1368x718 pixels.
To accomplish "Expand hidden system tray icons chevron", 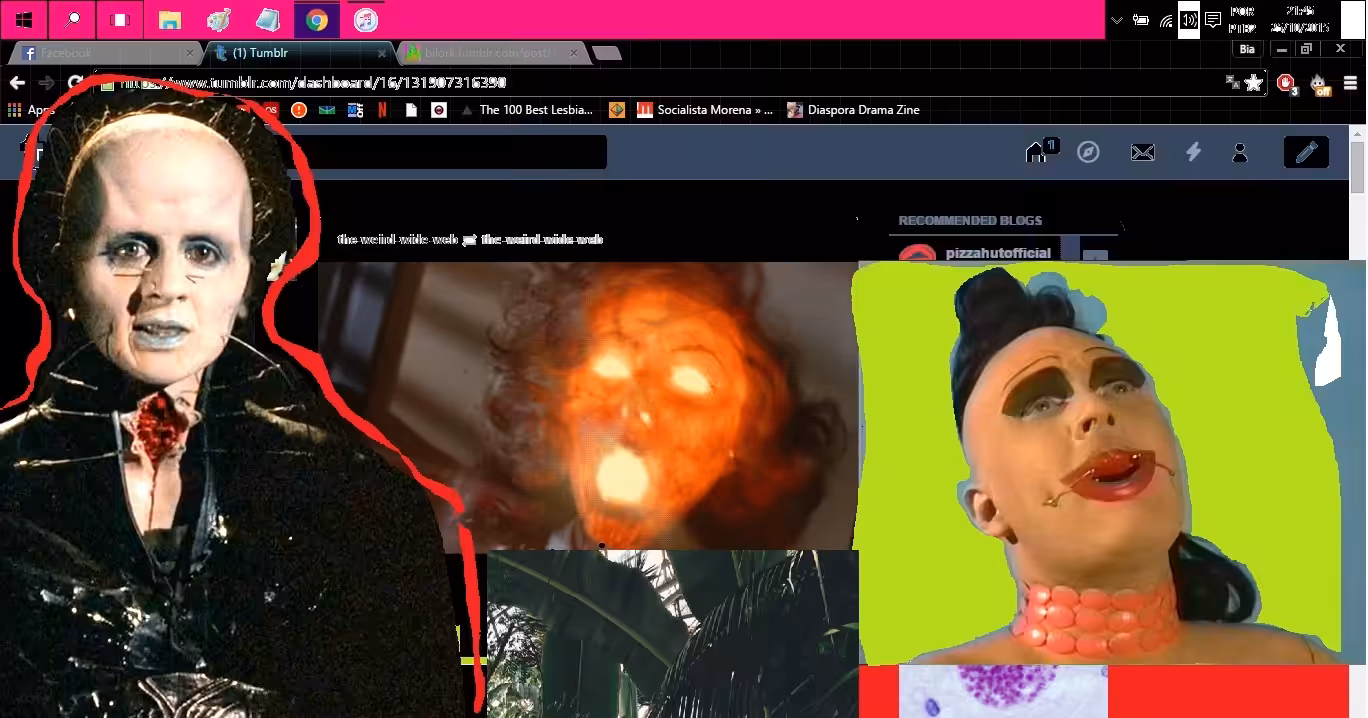I will tap(1117, 20).
